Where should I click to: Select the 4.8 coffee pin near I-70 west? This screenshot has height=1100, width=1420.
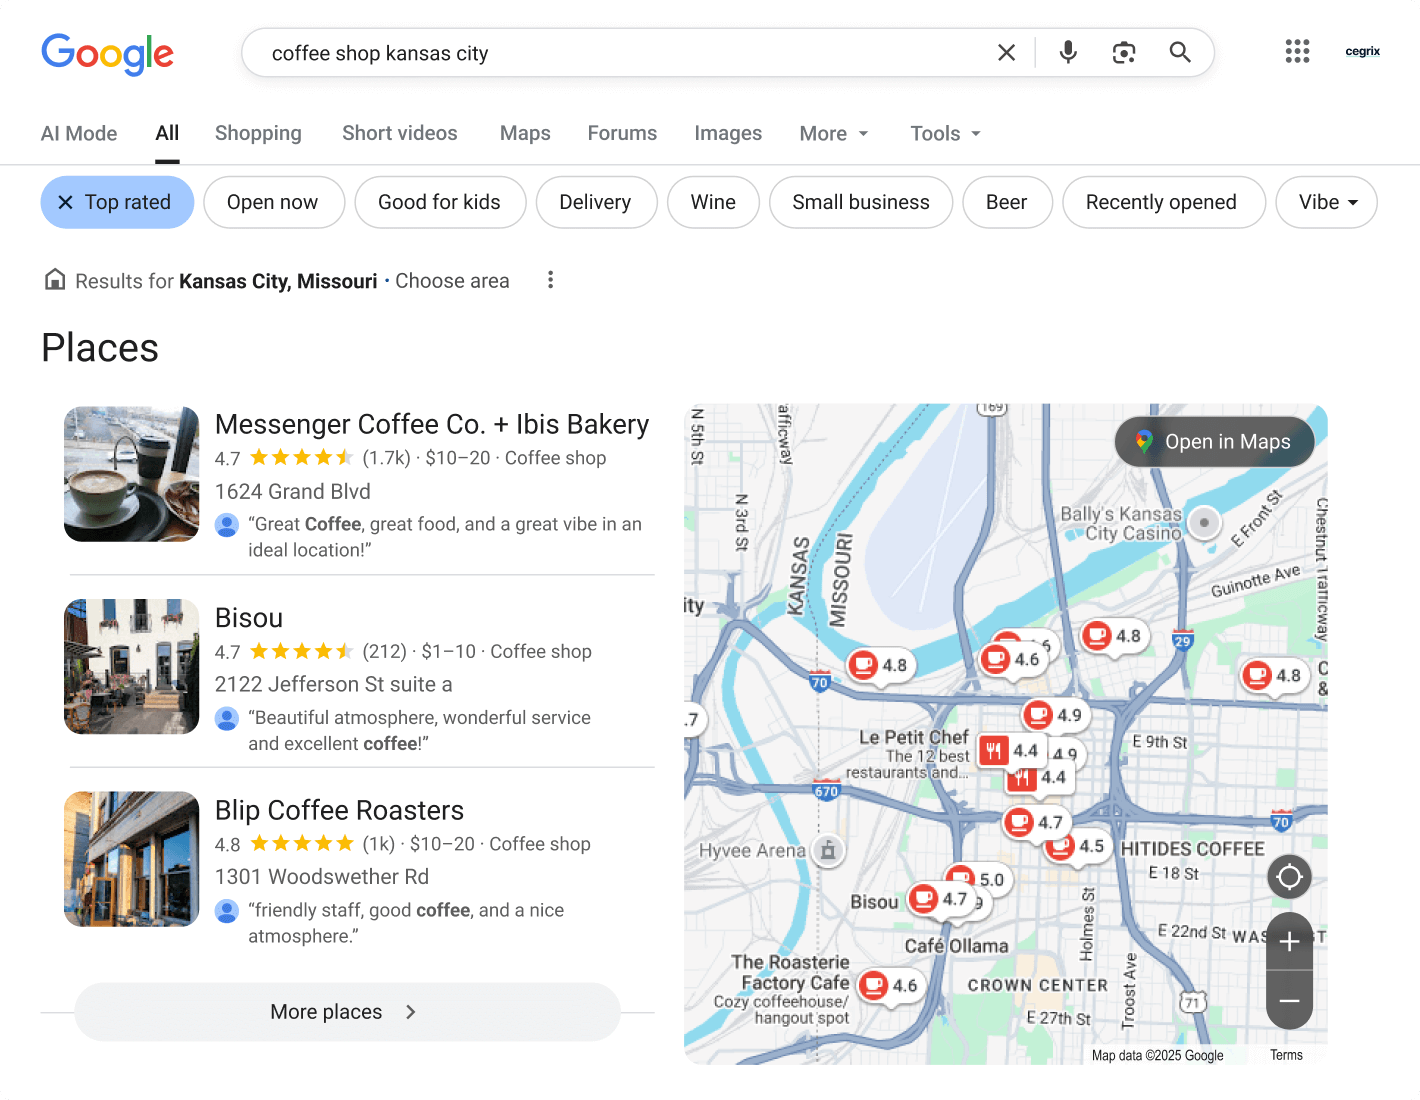[x=879, y=665]
